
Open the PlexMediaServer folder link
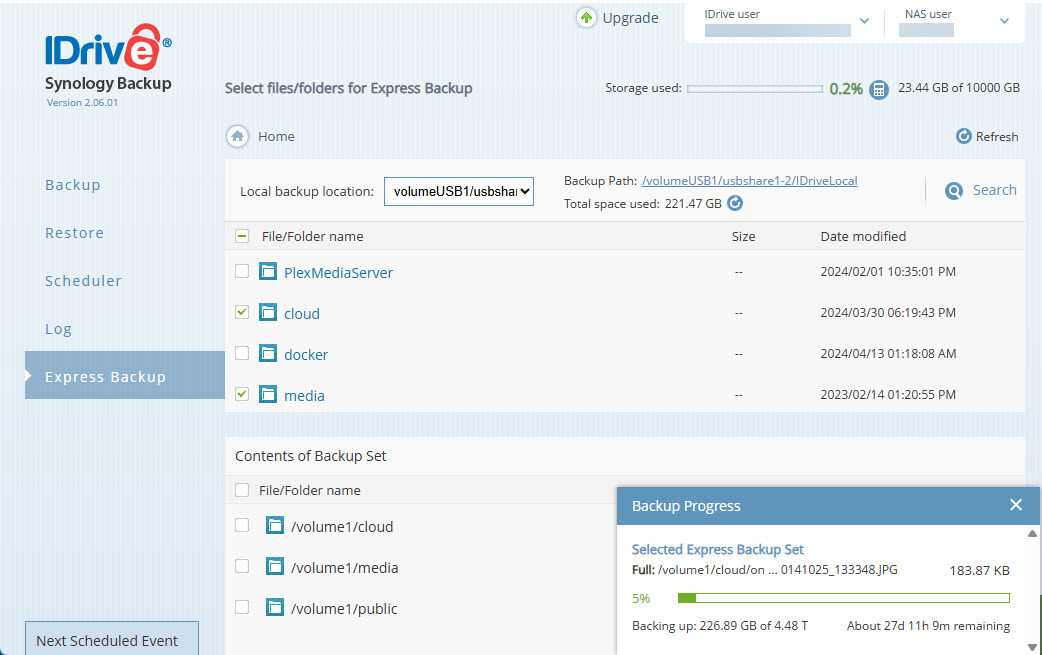pyautogui.click(x=338, y=272)
